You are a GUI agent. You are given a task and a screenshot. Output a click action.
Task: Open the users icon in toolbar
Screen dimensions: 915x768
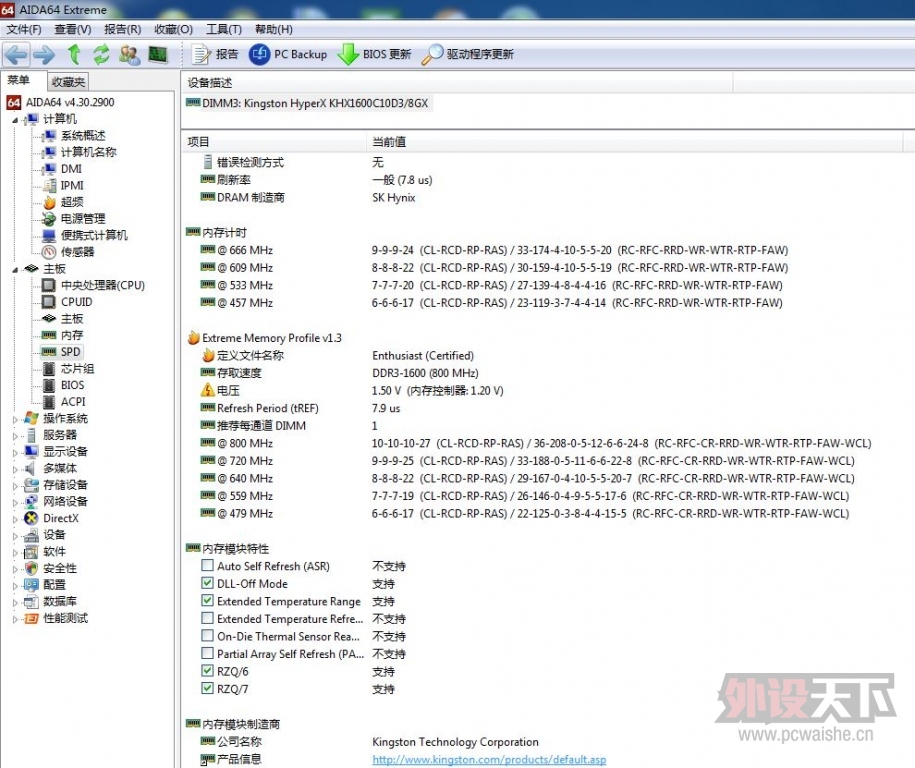[130, 54]
